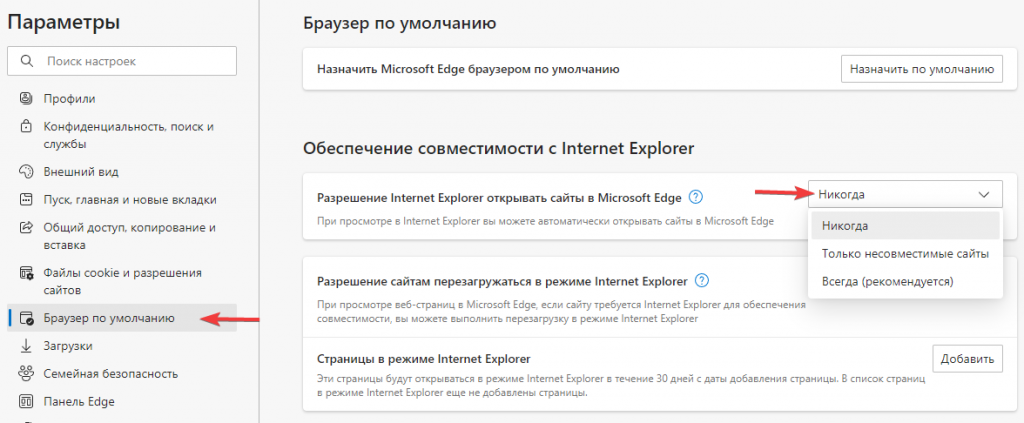This screenshot has height=423, width=1024.
Task: Click the Файлы cookie icon
Action: coord(26,273)
